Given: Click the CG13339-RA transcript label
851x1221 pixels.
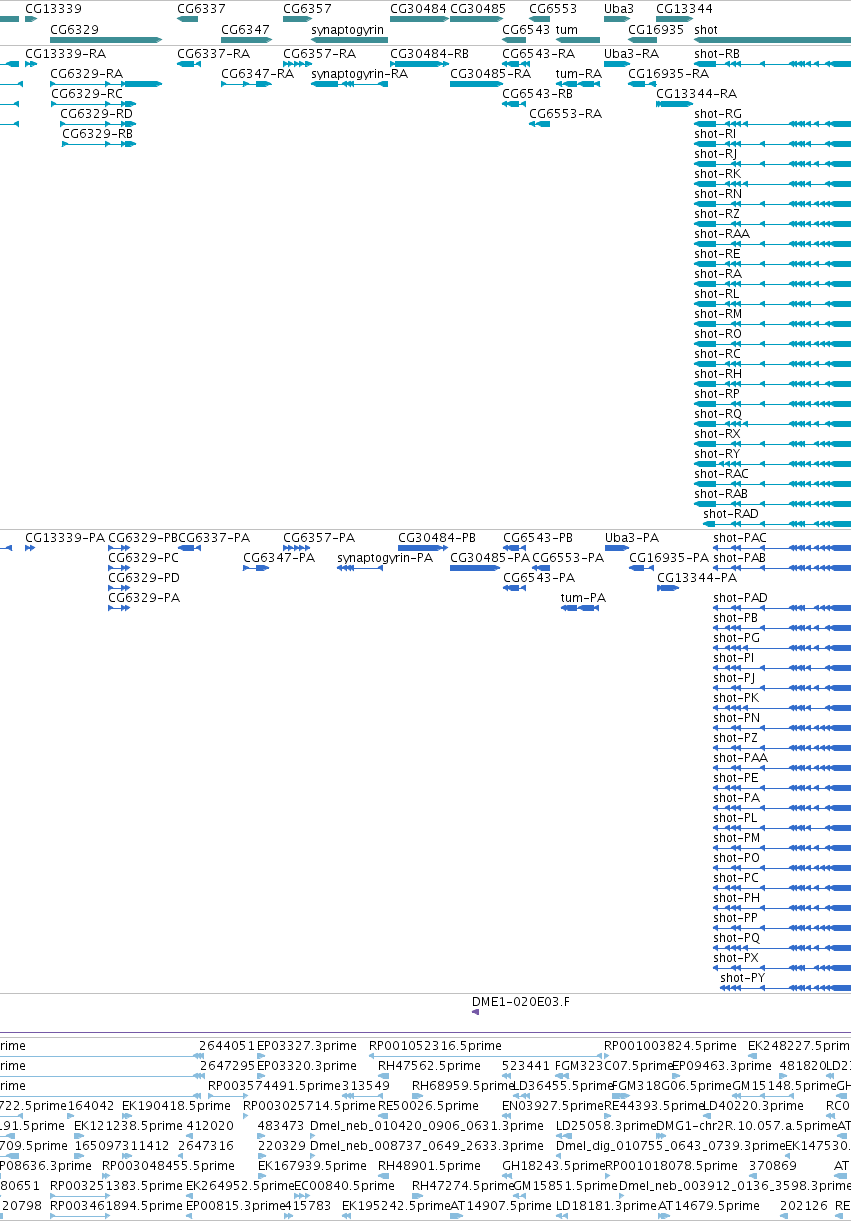Looking at the screenshot, I should coord(65,53).
